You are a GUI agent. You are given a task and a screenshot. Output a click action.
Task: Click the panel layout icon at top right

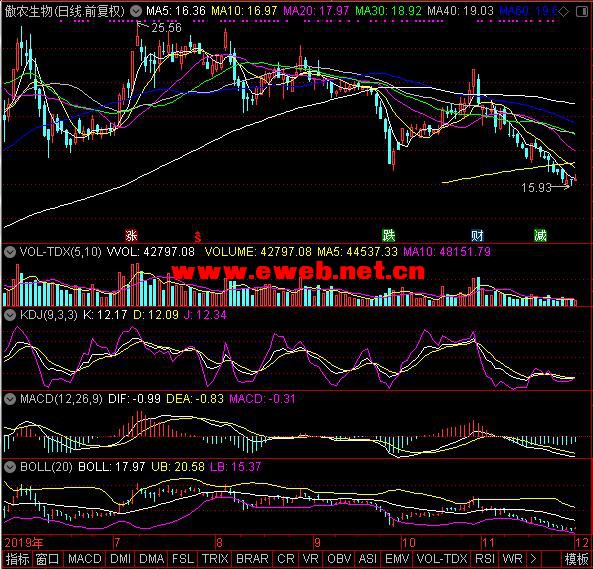pyautogui.click(x=582, y=12)
